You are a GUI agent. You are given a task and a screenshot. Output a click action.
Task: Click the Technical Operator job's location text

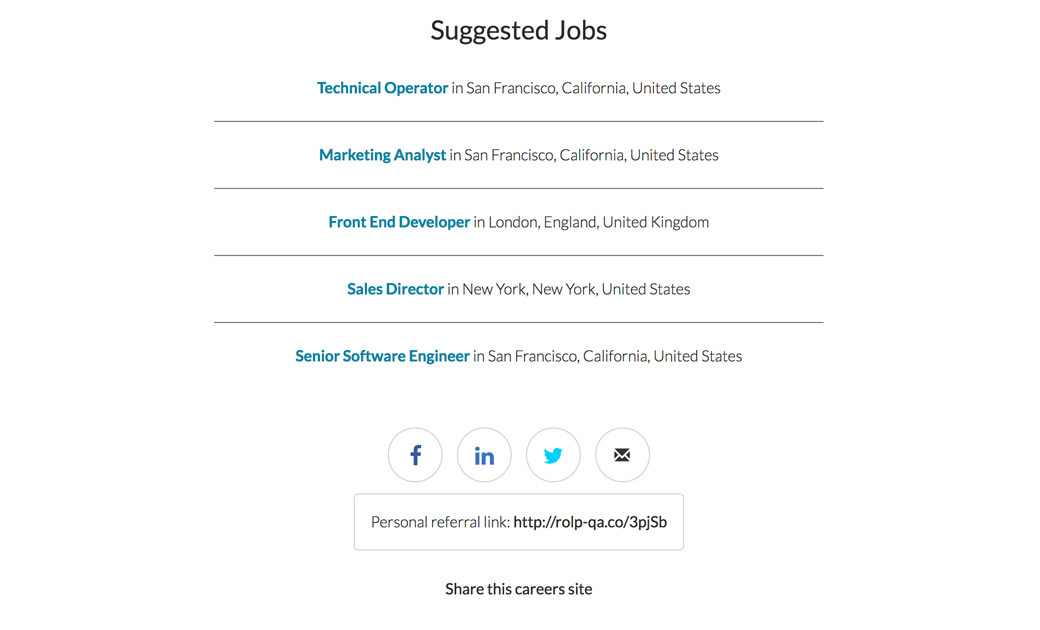593,88
